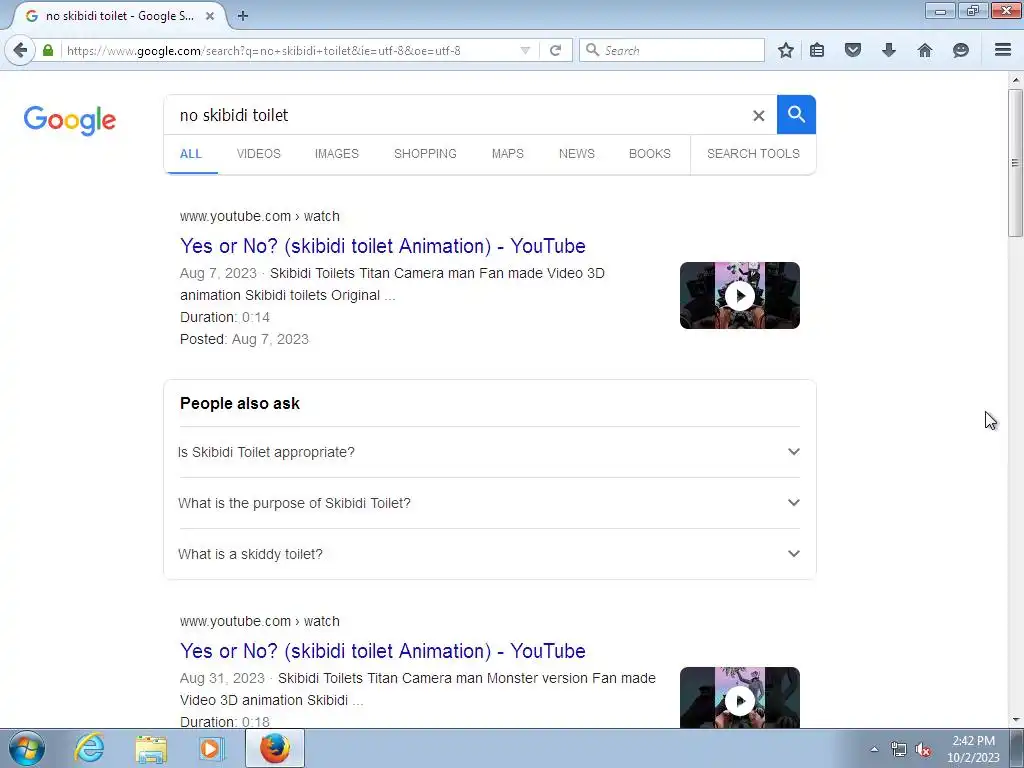This screenshot has width=1024, height=768.
Task: Switch to the SHOPPING results tab
Action: pyautogui.click(x=425, y=153)
